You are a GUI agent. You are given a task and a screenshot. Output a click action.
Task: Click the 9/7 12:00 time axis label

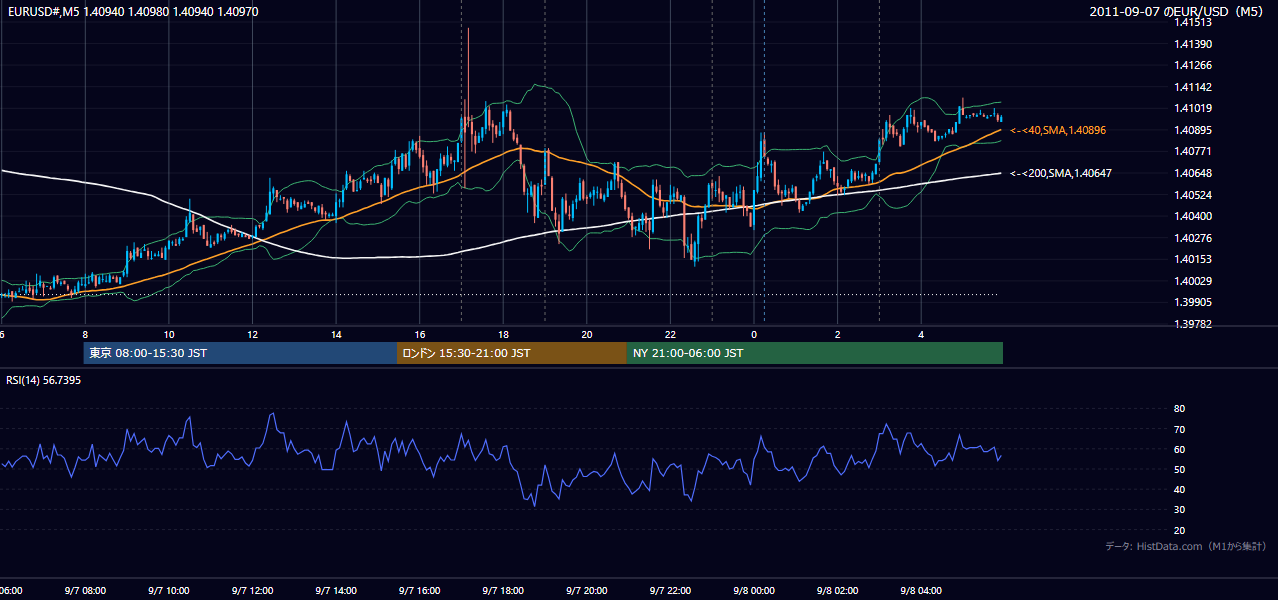click(x=252, y=591)
